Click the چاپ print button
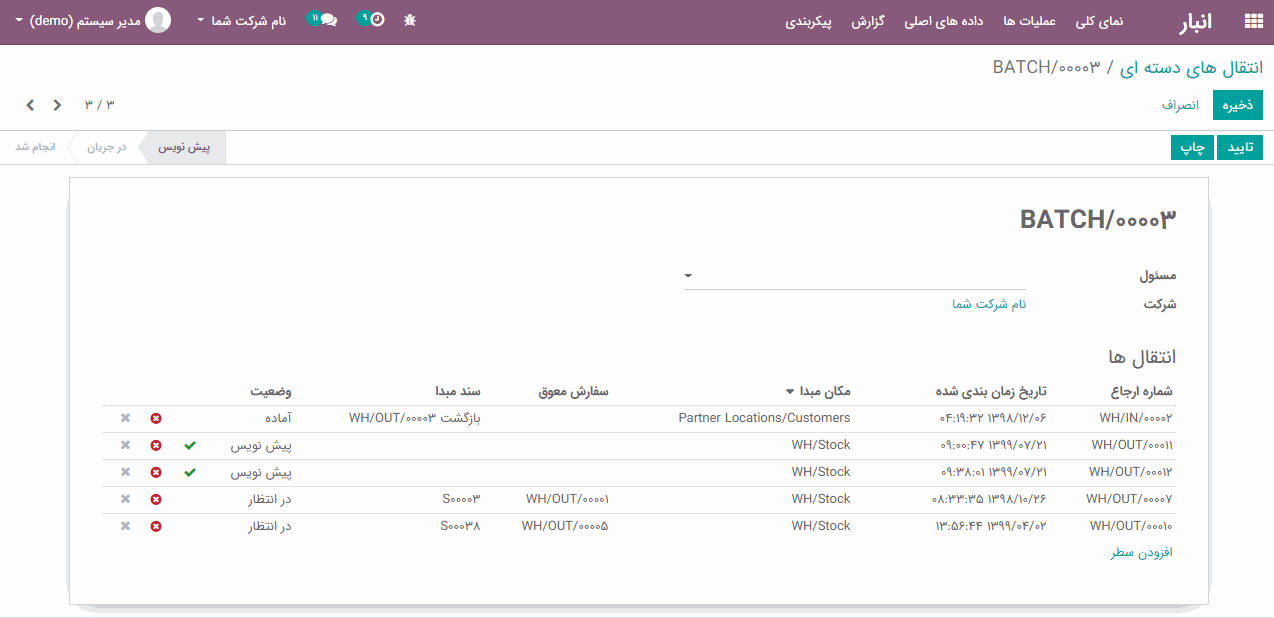Image resolution: width=1274 pixels, height=618 pixels. [1192, 148]
